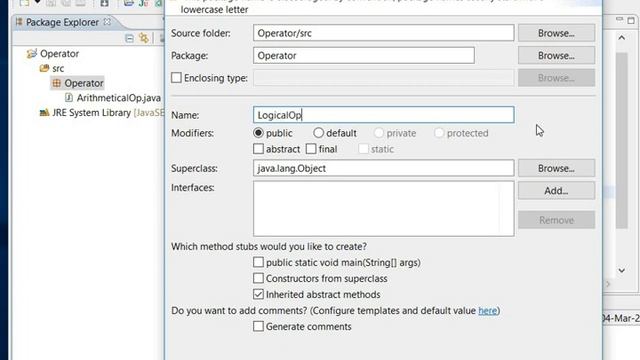The height and width of the screenshot is (360, 640).
Task: Check the abstract modifier checkbox
Action: [x=258, y=149]
